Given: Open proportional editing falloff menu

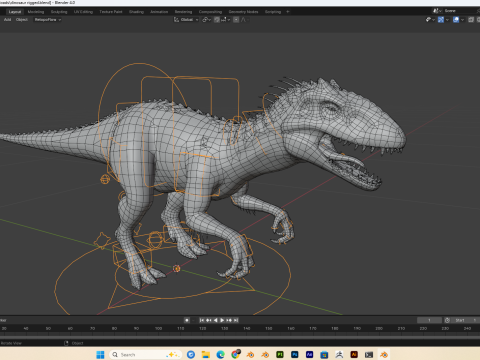Looking at the screenshot, I should [x=245, y=20].
